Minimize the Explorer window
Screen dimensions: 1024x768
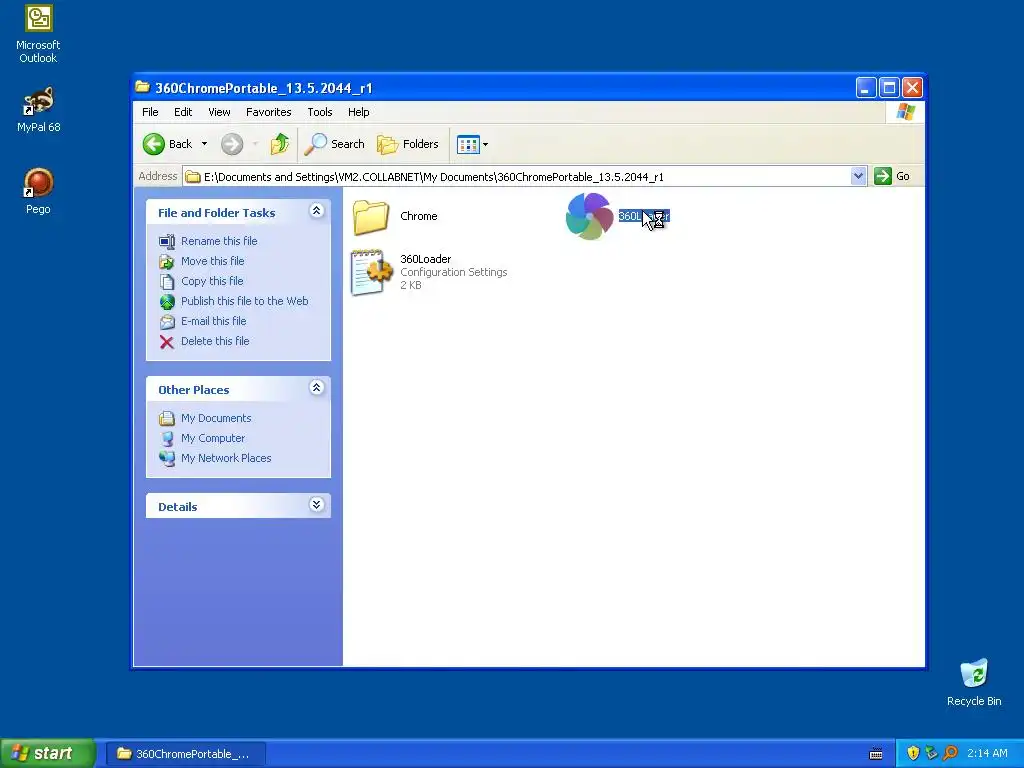[x=866, y=88]
